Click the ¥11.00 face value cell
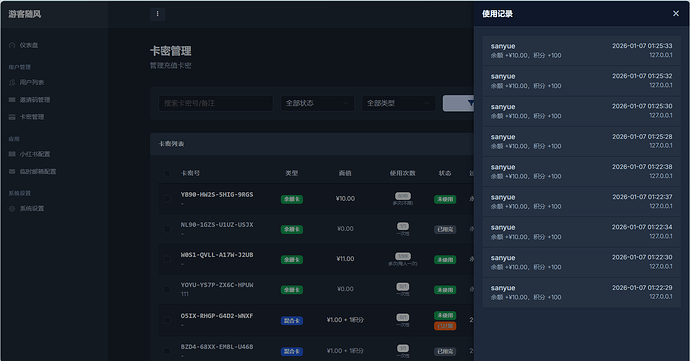The width and height of the screenshot is (690, 361). pos(345,259)
